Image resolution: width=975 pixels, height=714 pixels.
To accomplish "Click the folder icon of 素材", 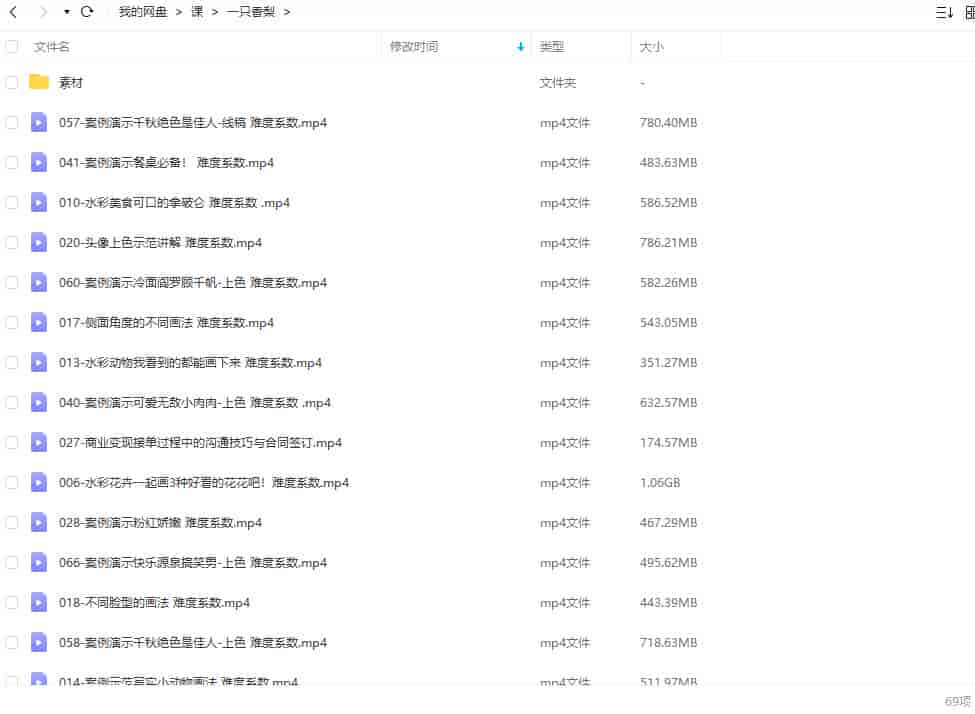I will pos(40,82).
